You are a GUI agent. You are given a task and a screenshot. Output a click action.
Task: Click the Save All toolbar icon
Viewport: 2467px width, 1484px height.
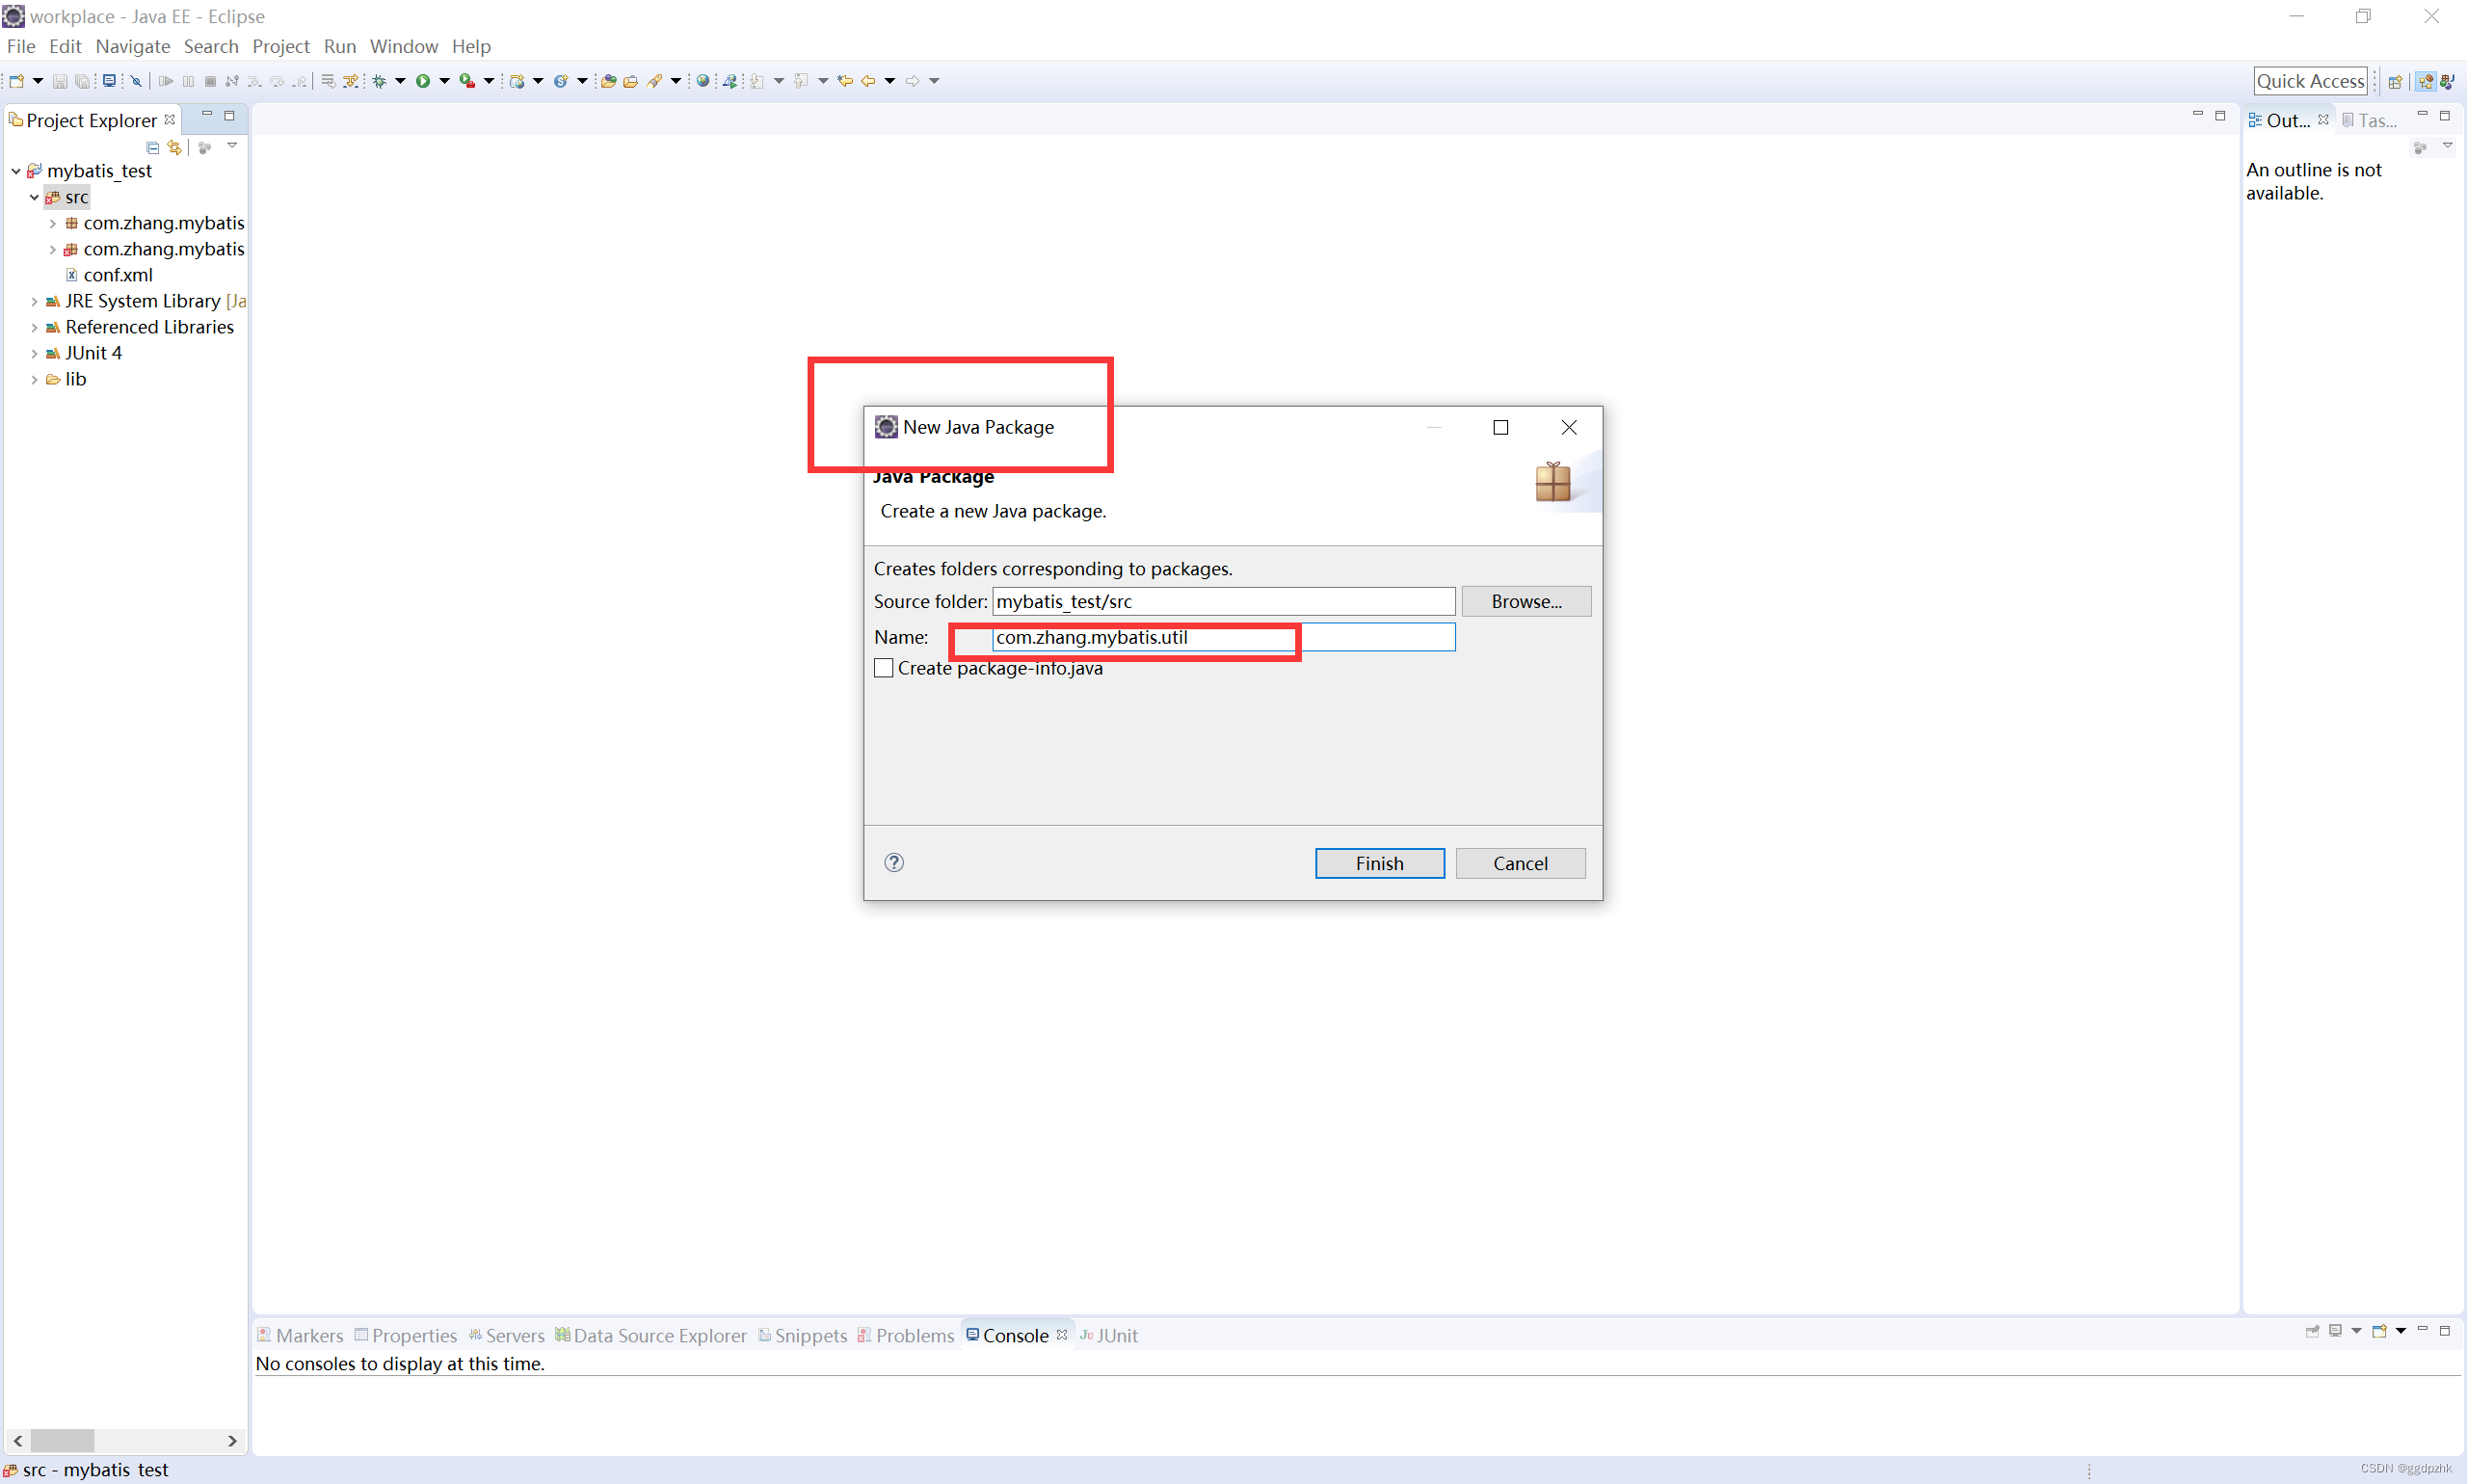coord(82,81)
